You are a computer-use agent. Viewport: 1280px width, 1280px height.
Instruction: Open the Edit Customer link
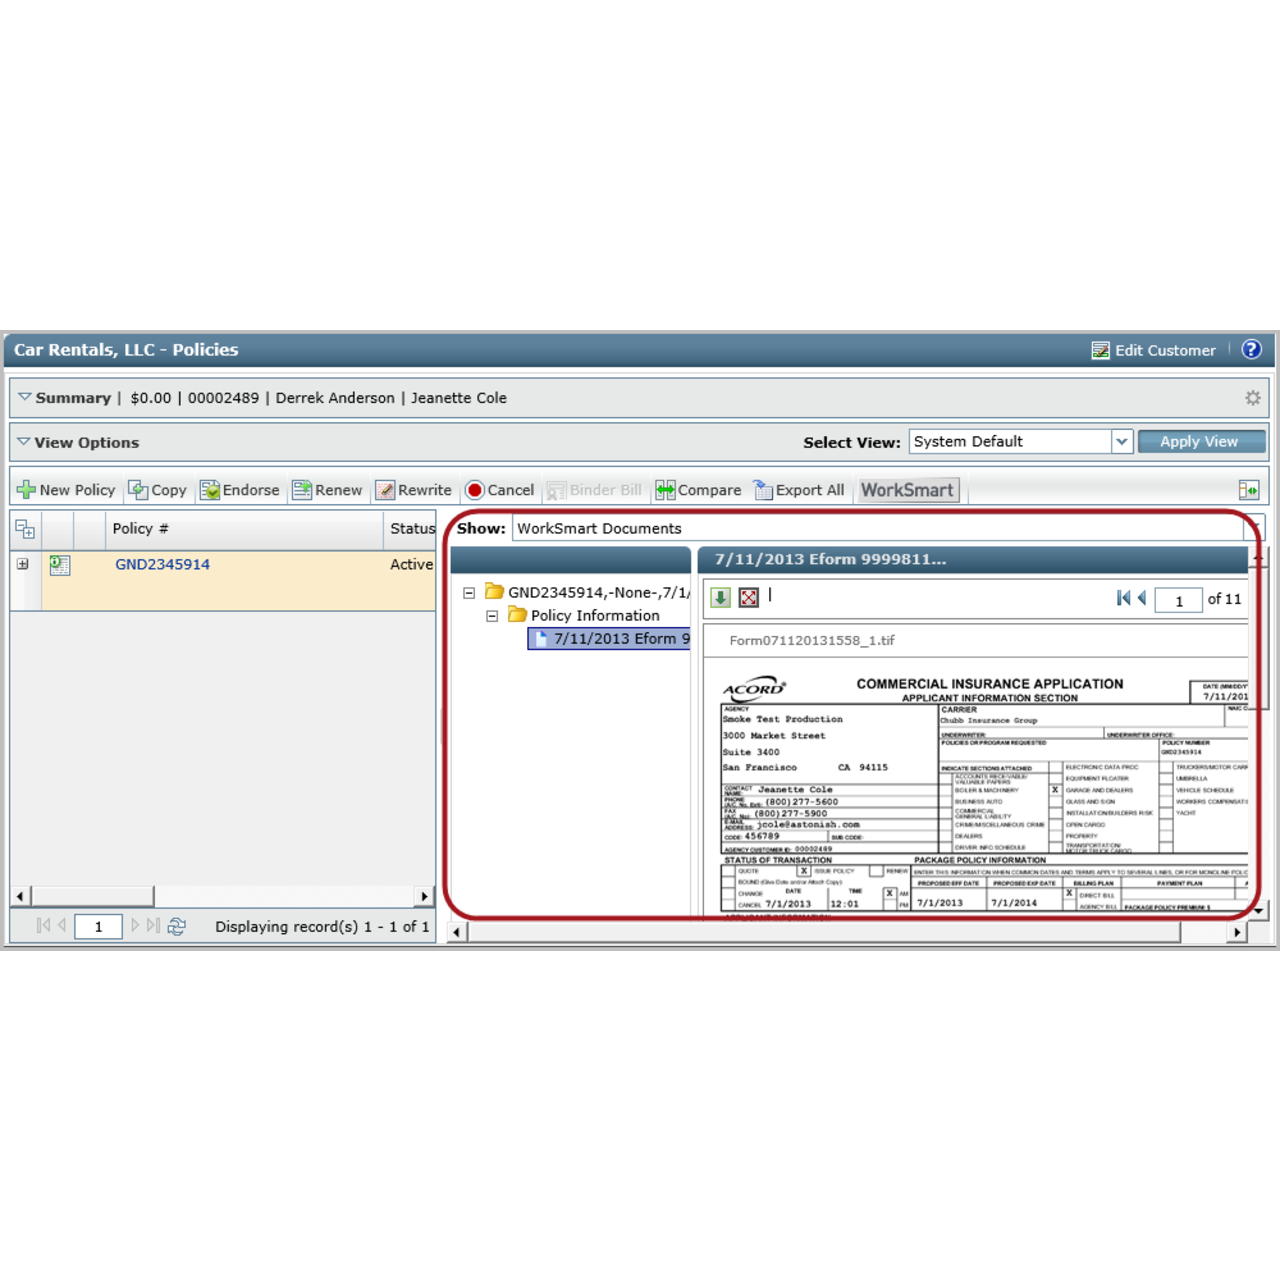pos(1163,350)
